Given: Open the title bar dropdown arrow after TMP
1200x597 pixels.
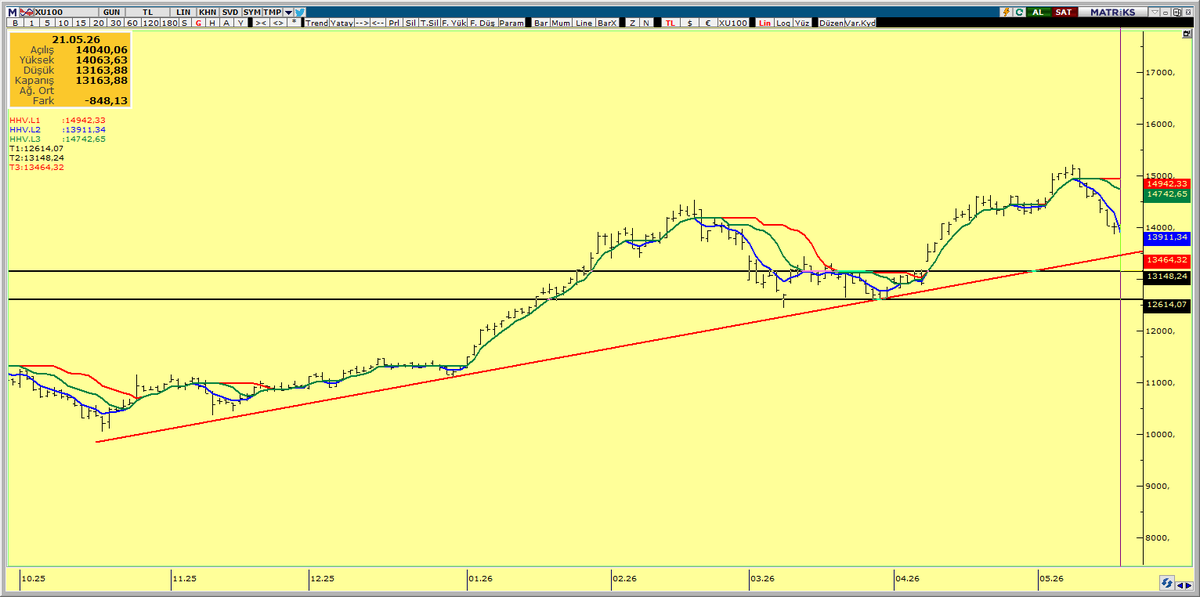Looking at the screenshot, I should [288, 12].
